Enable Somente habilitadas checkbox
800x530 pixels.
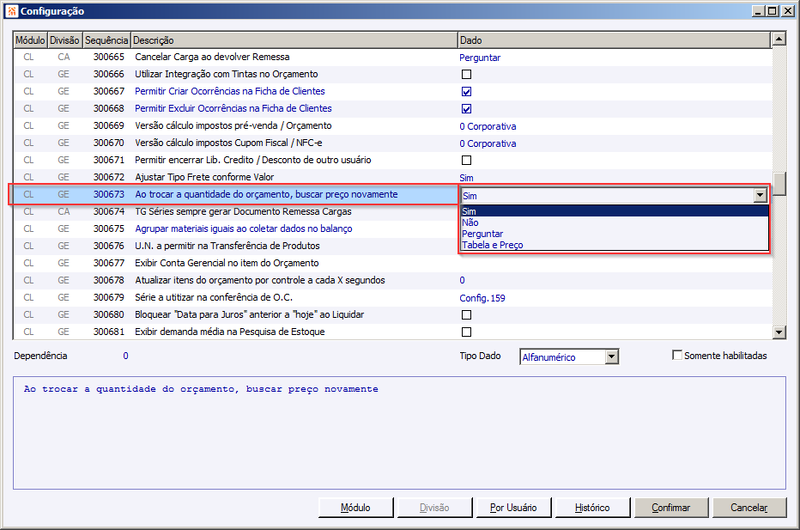677,355
